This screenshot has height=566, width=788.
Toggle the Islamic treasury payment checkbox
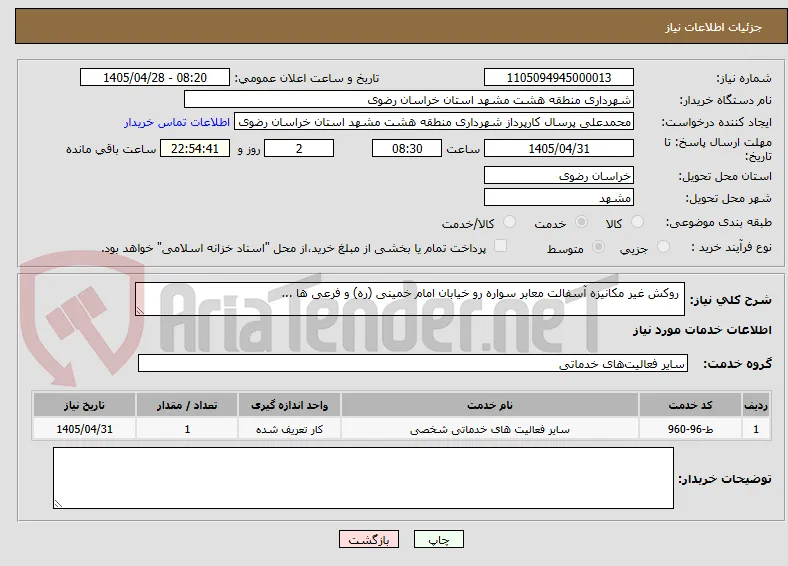501,246
